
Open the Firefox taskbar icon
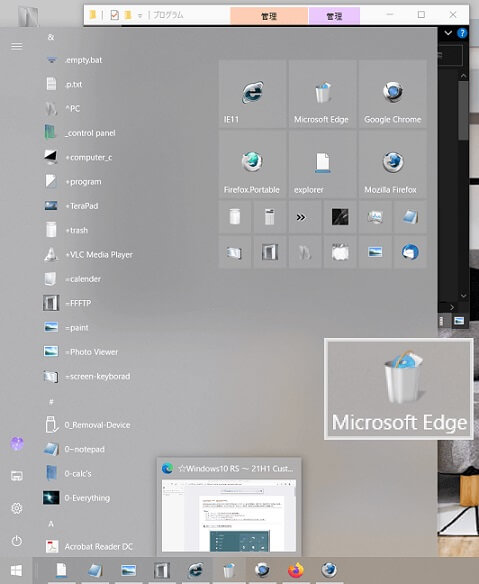[296, 570]
